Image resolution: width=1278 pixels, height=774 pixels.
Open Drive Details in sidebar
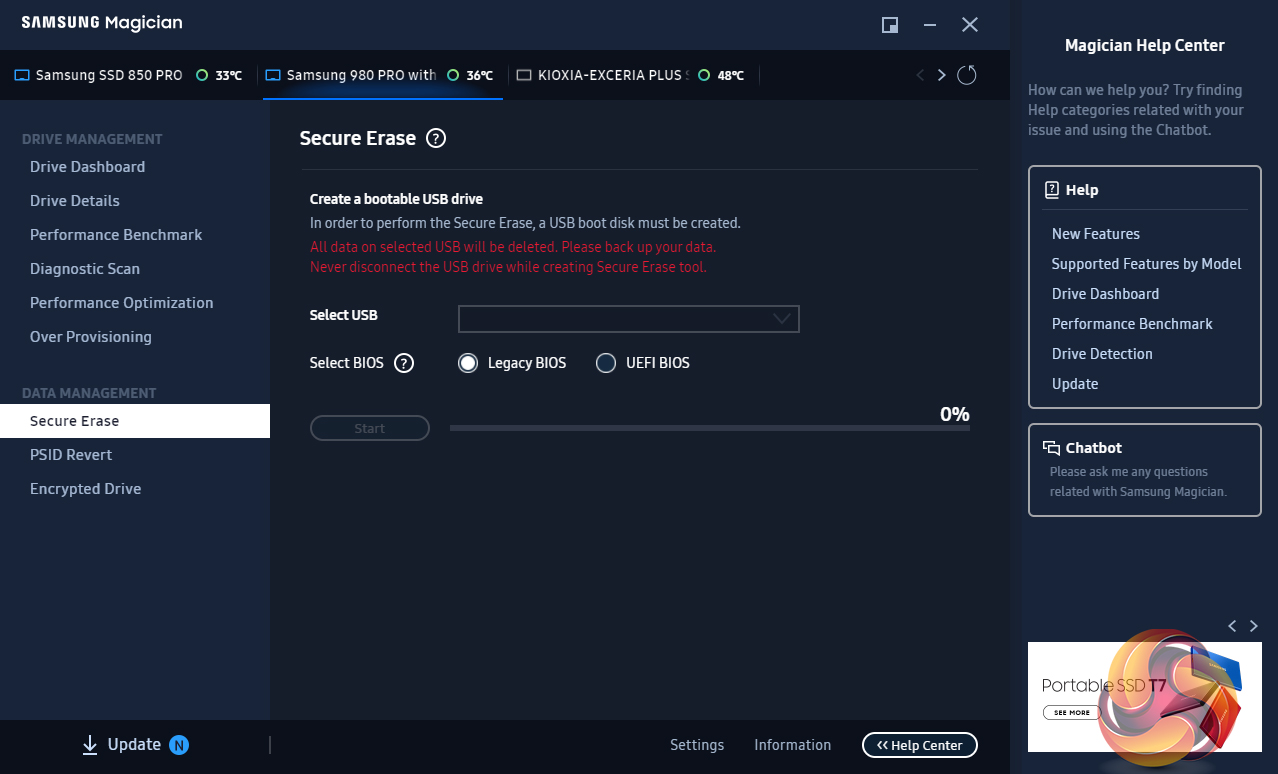[x=75, y=201]
